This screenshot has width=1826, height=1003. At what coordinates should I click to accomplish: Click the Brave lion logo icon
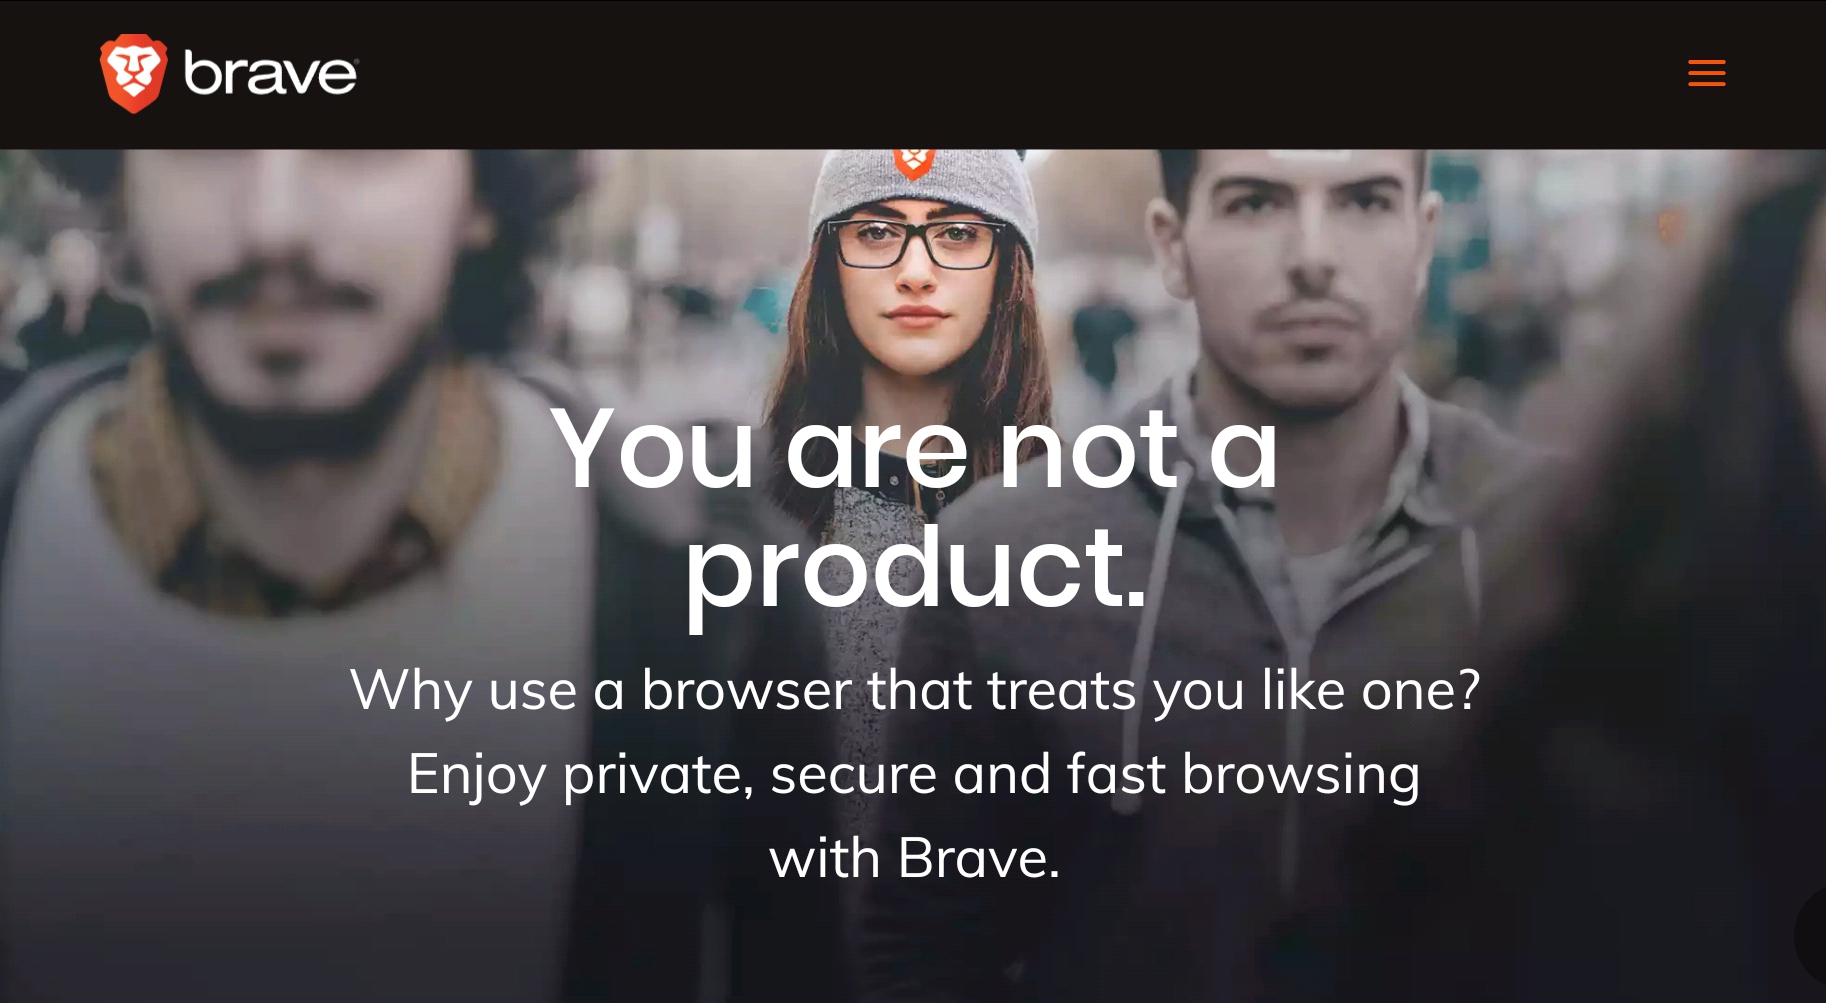tap(133, 73)
